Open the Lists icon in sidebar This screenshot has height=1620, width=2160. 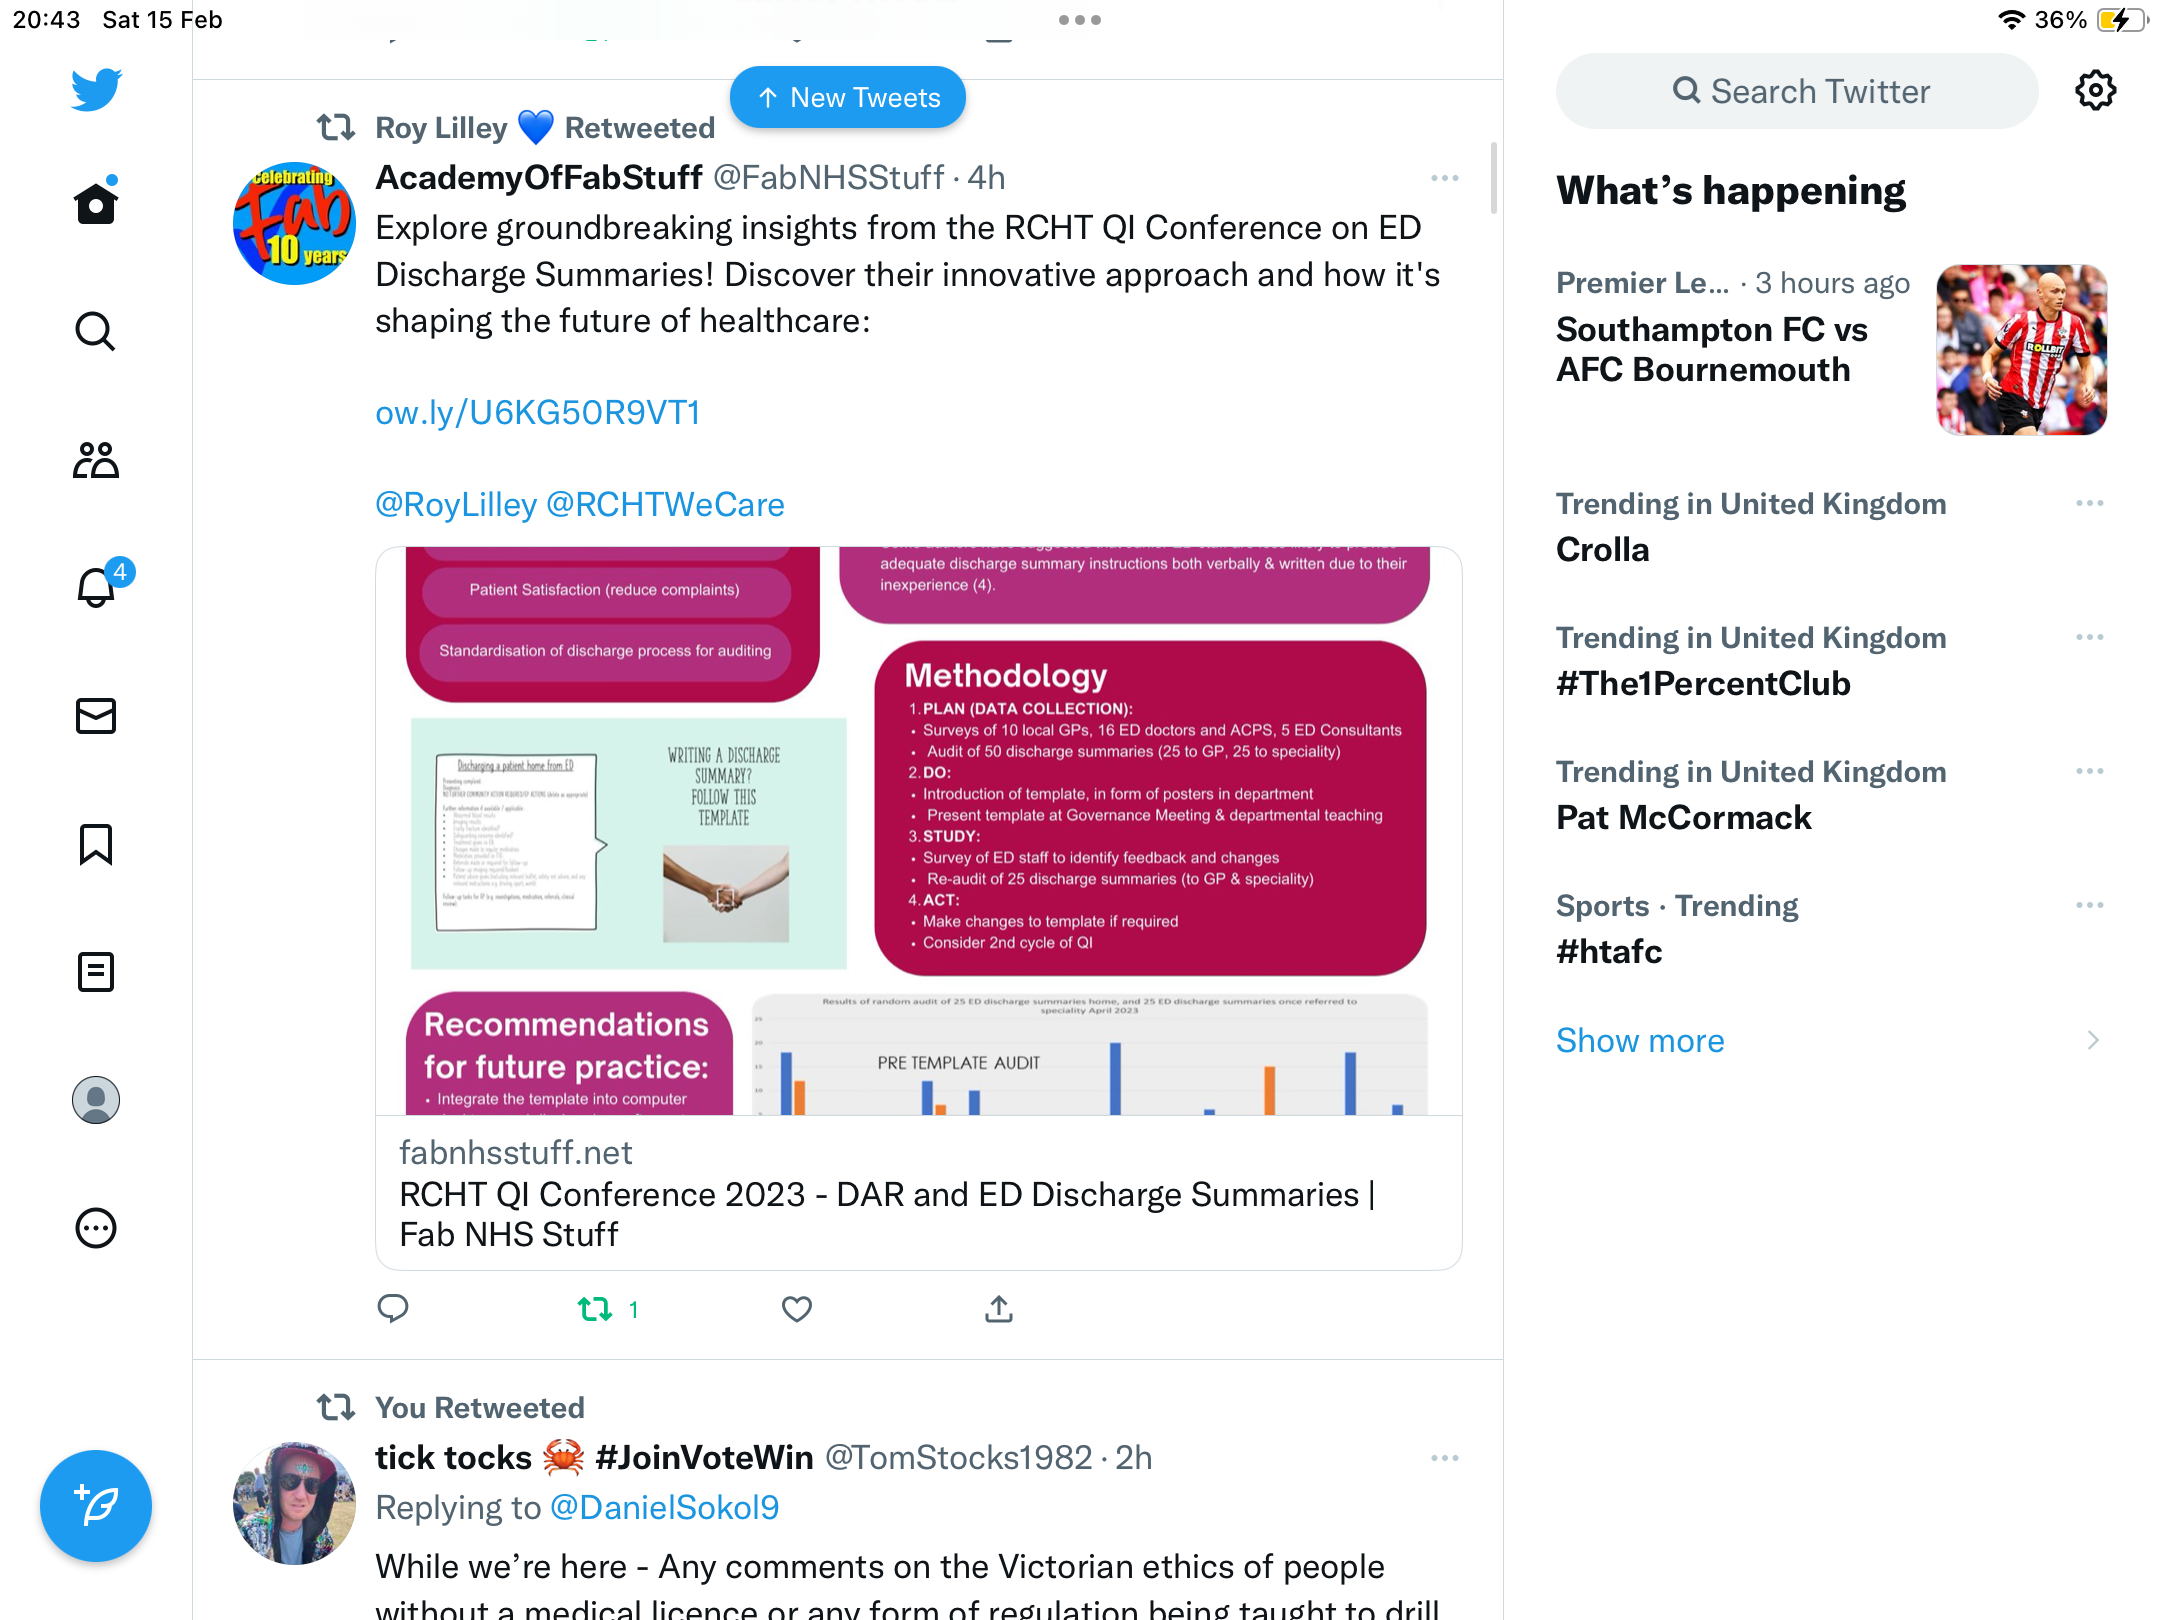click(x=96, y=972)
